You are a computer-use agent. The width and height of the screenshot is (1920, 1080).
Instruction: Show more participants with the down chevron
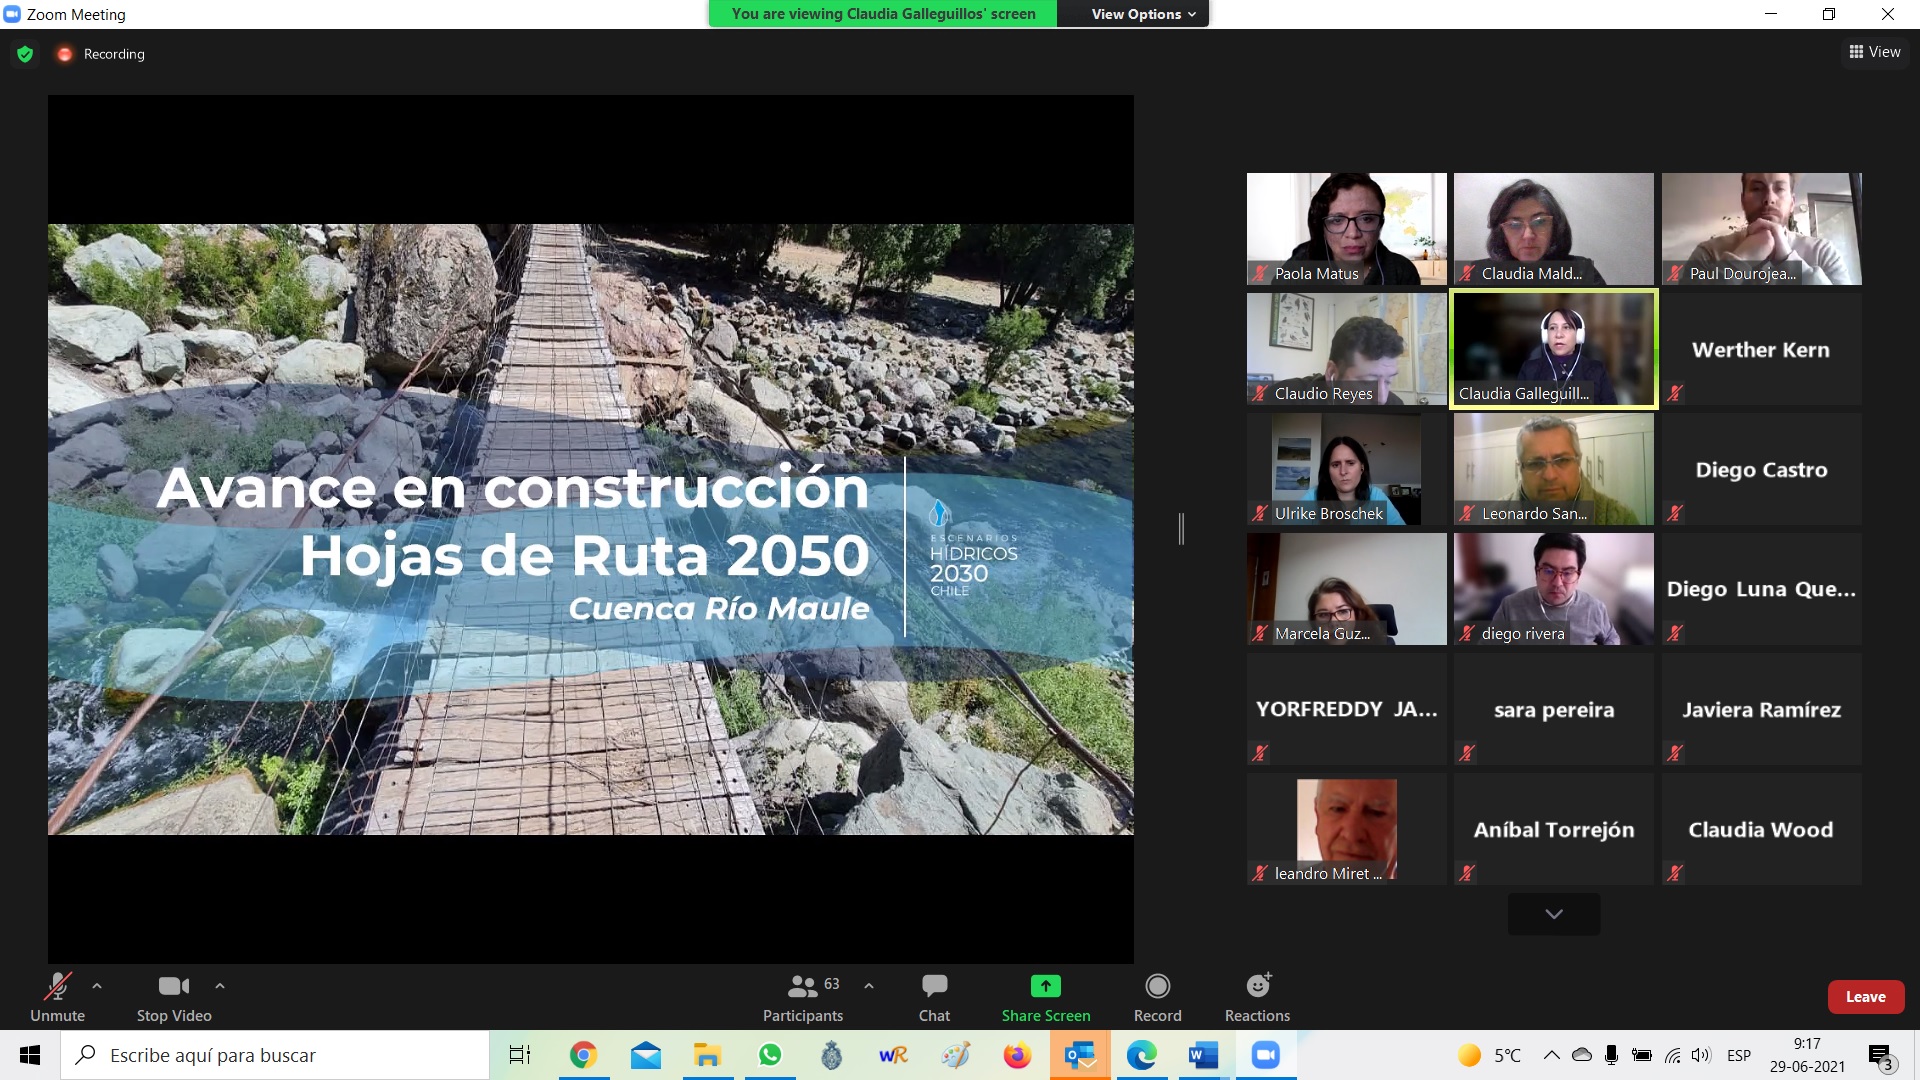[1553, 914]
